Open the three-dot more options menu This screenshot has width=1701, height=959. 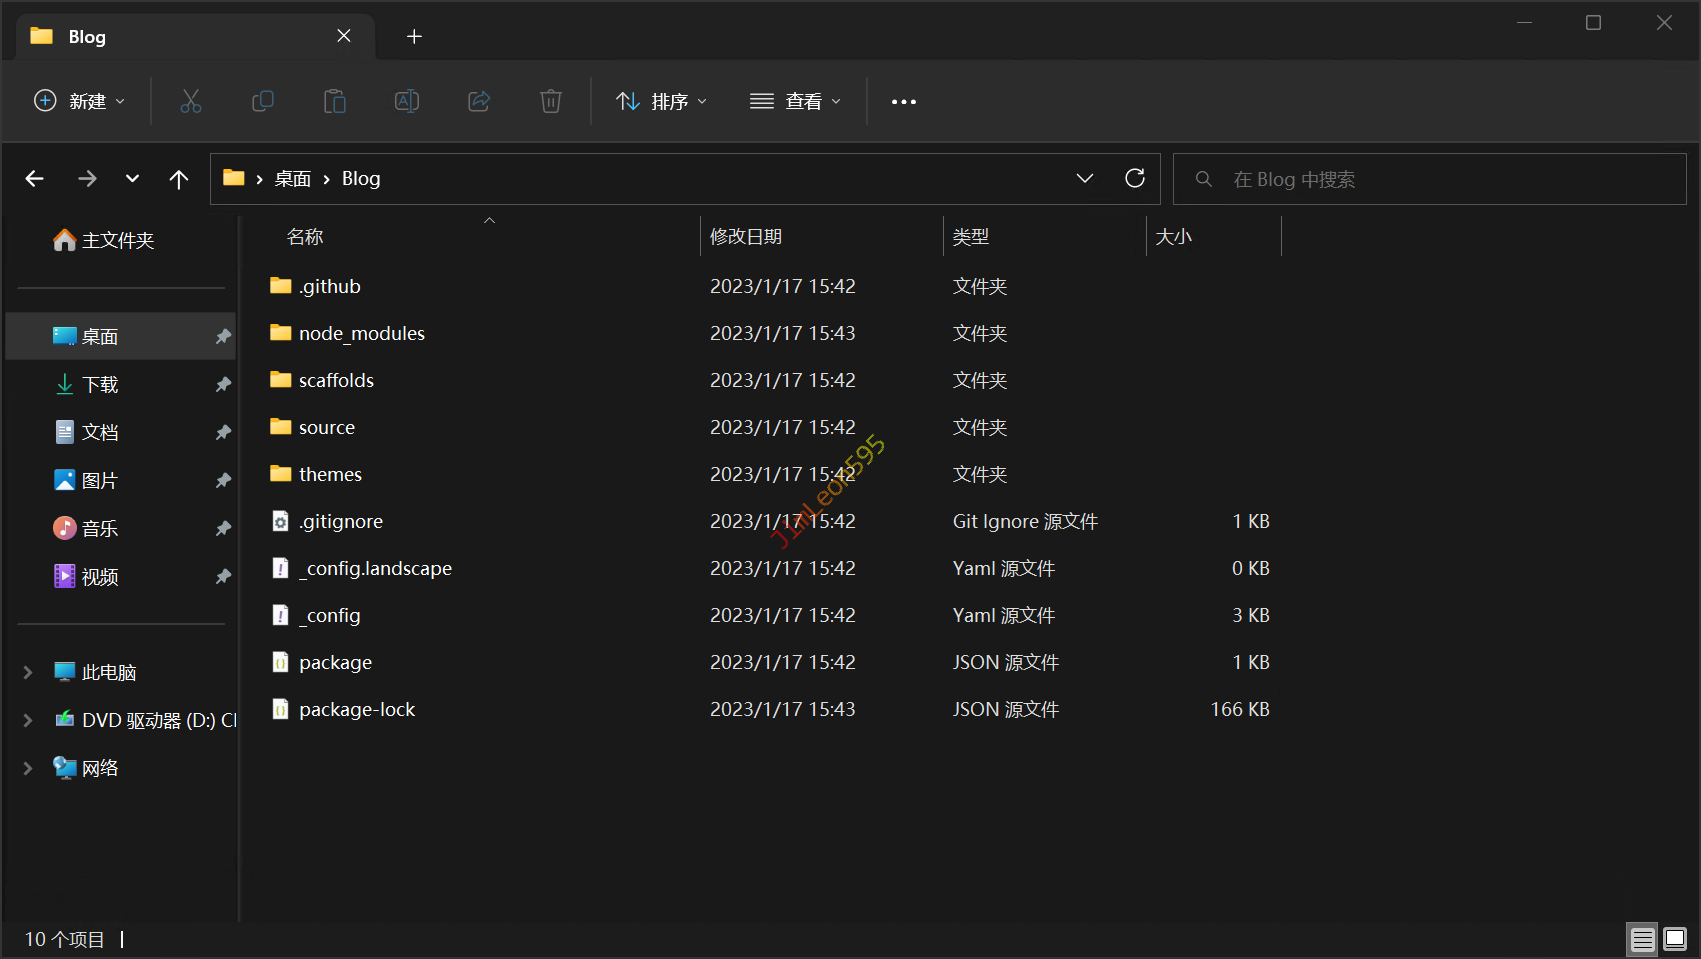tap(903, 101)
